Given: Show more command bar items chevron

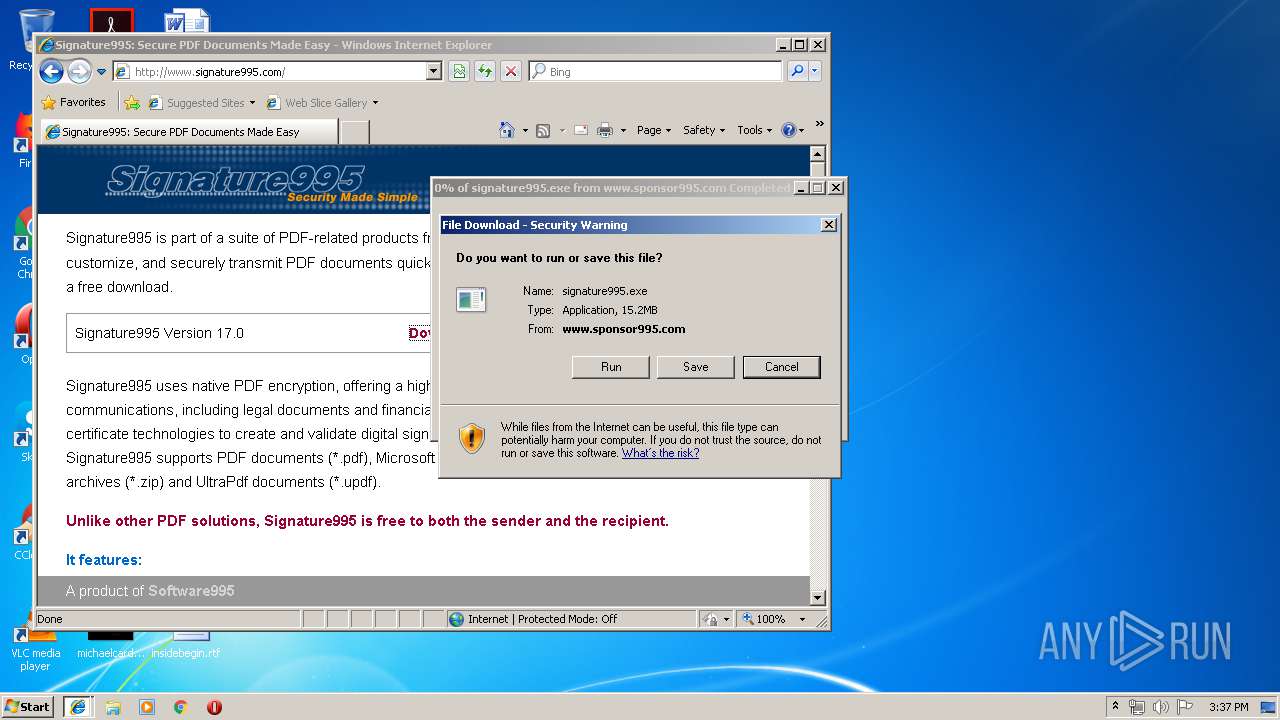Looking at the screenshot, I should (x=819, y=125).
